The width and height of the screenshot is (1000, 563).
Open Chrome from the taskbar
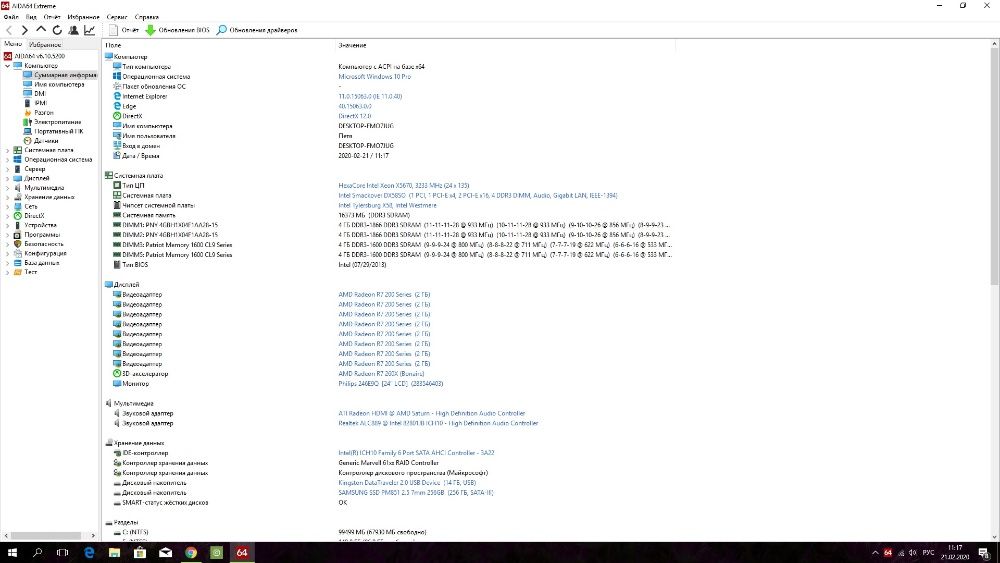(x=191, y=553)
